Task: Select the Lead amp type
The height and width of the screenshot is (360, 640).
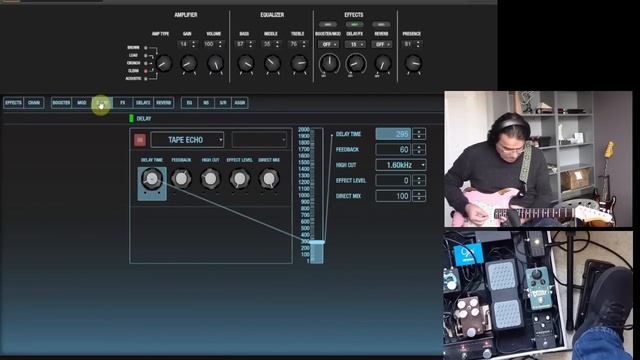Action: (x=146, y=56)
